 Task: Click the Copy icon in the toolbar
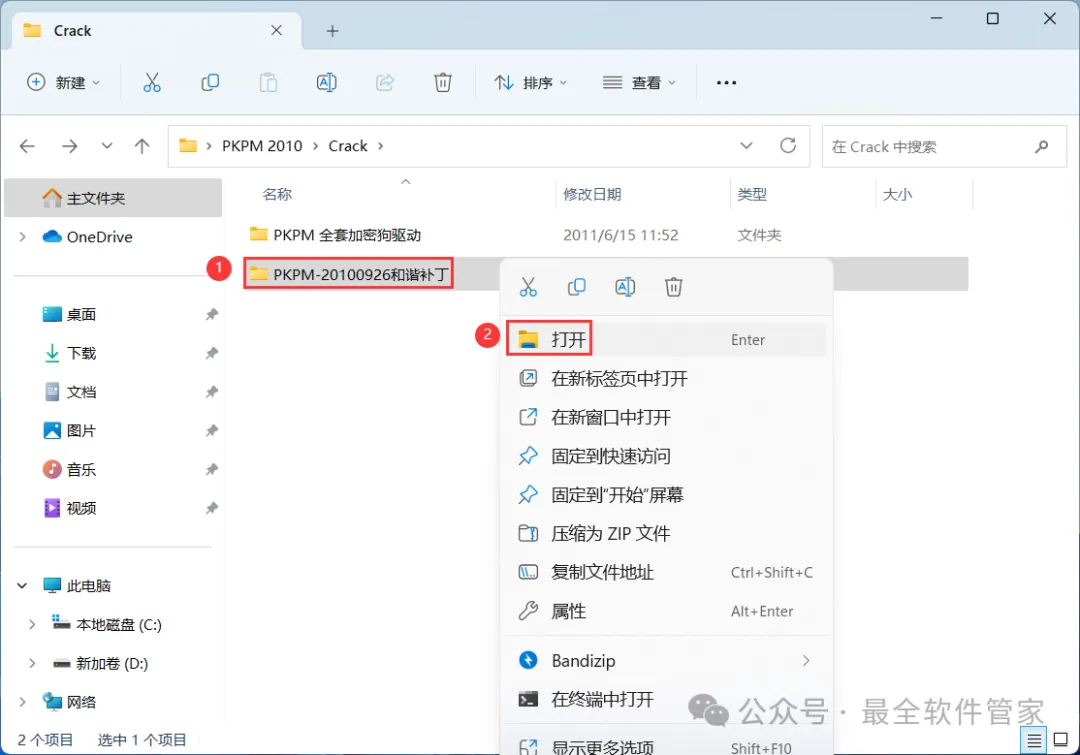point(210,83)
